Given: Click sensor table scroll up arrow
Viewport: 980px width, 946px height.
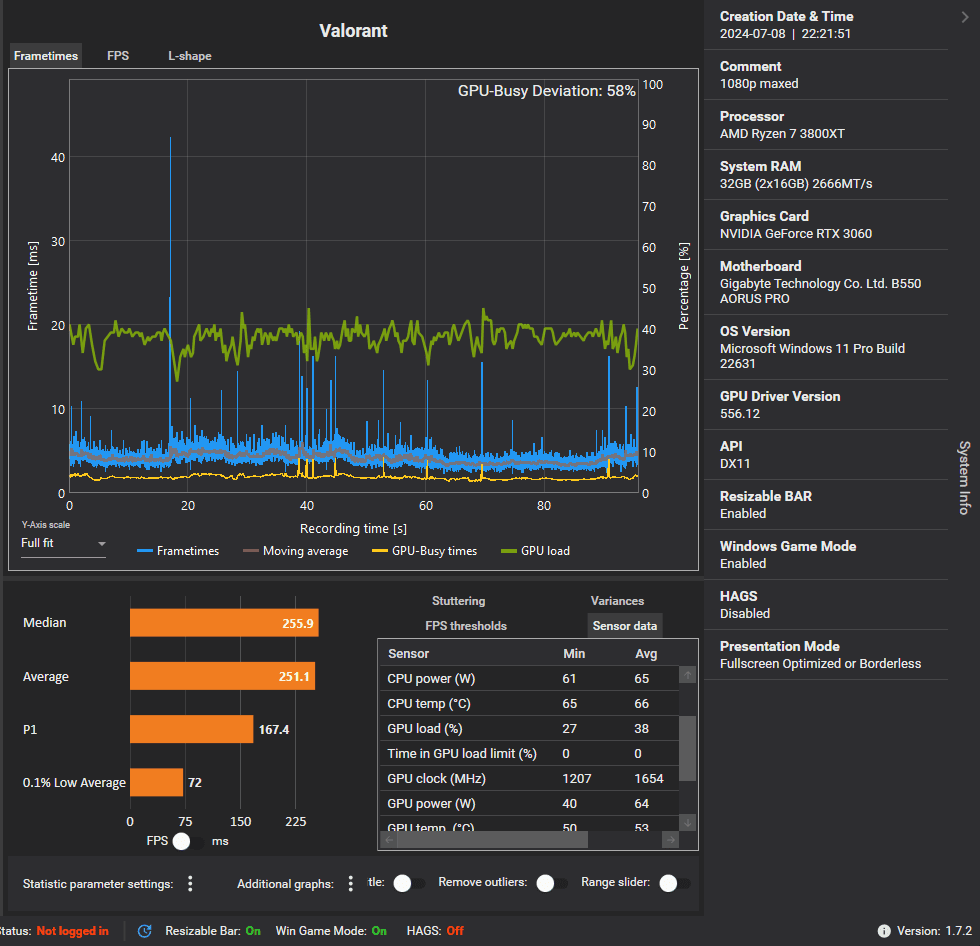Looking at the screenshot, I should coord(688,675).
